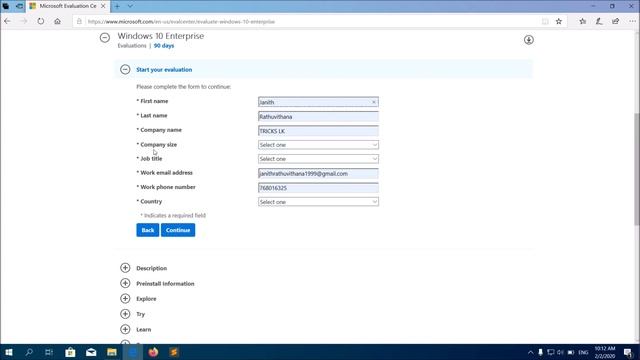Screen dimensions: 640x360
Task: Click the download icon beside Windows 10 Enterprise
Action: [529, 40]
